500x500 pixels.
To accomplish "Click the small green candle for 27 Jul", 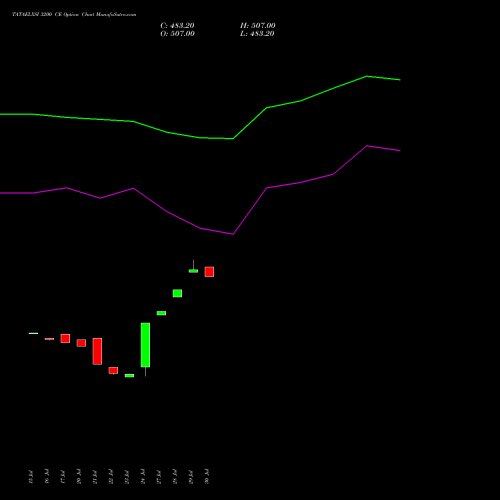I will 161,313.
